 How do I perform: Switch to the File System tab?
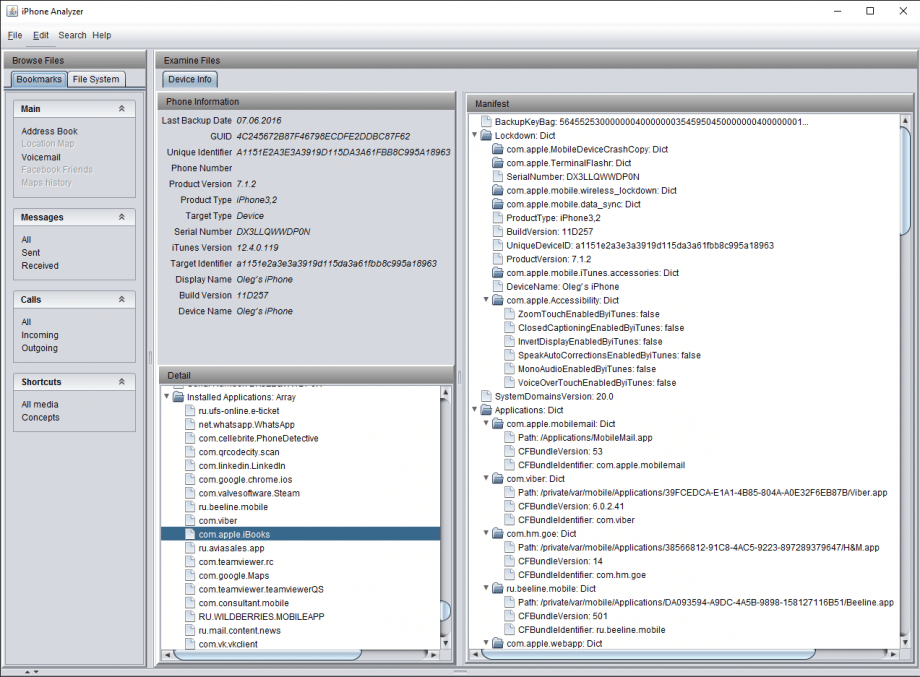(x=95, y=79)
